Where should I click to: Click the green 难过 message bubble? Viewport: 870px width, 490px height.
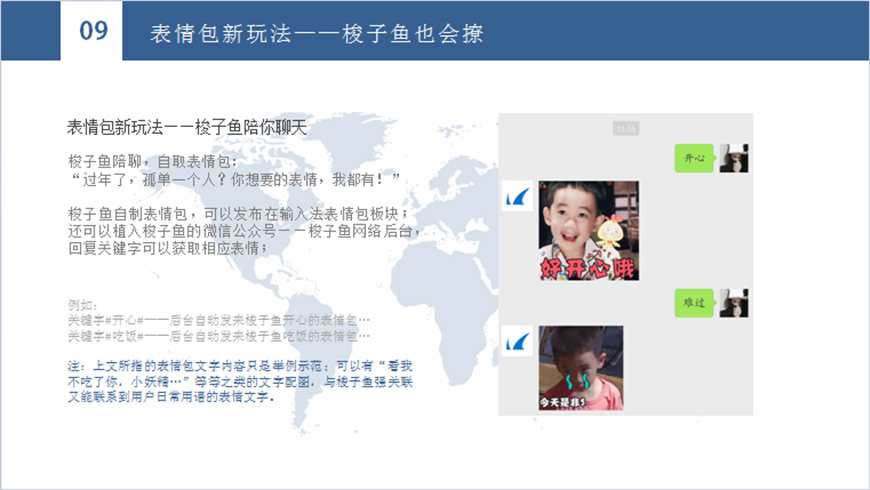(x=694, y=303)
